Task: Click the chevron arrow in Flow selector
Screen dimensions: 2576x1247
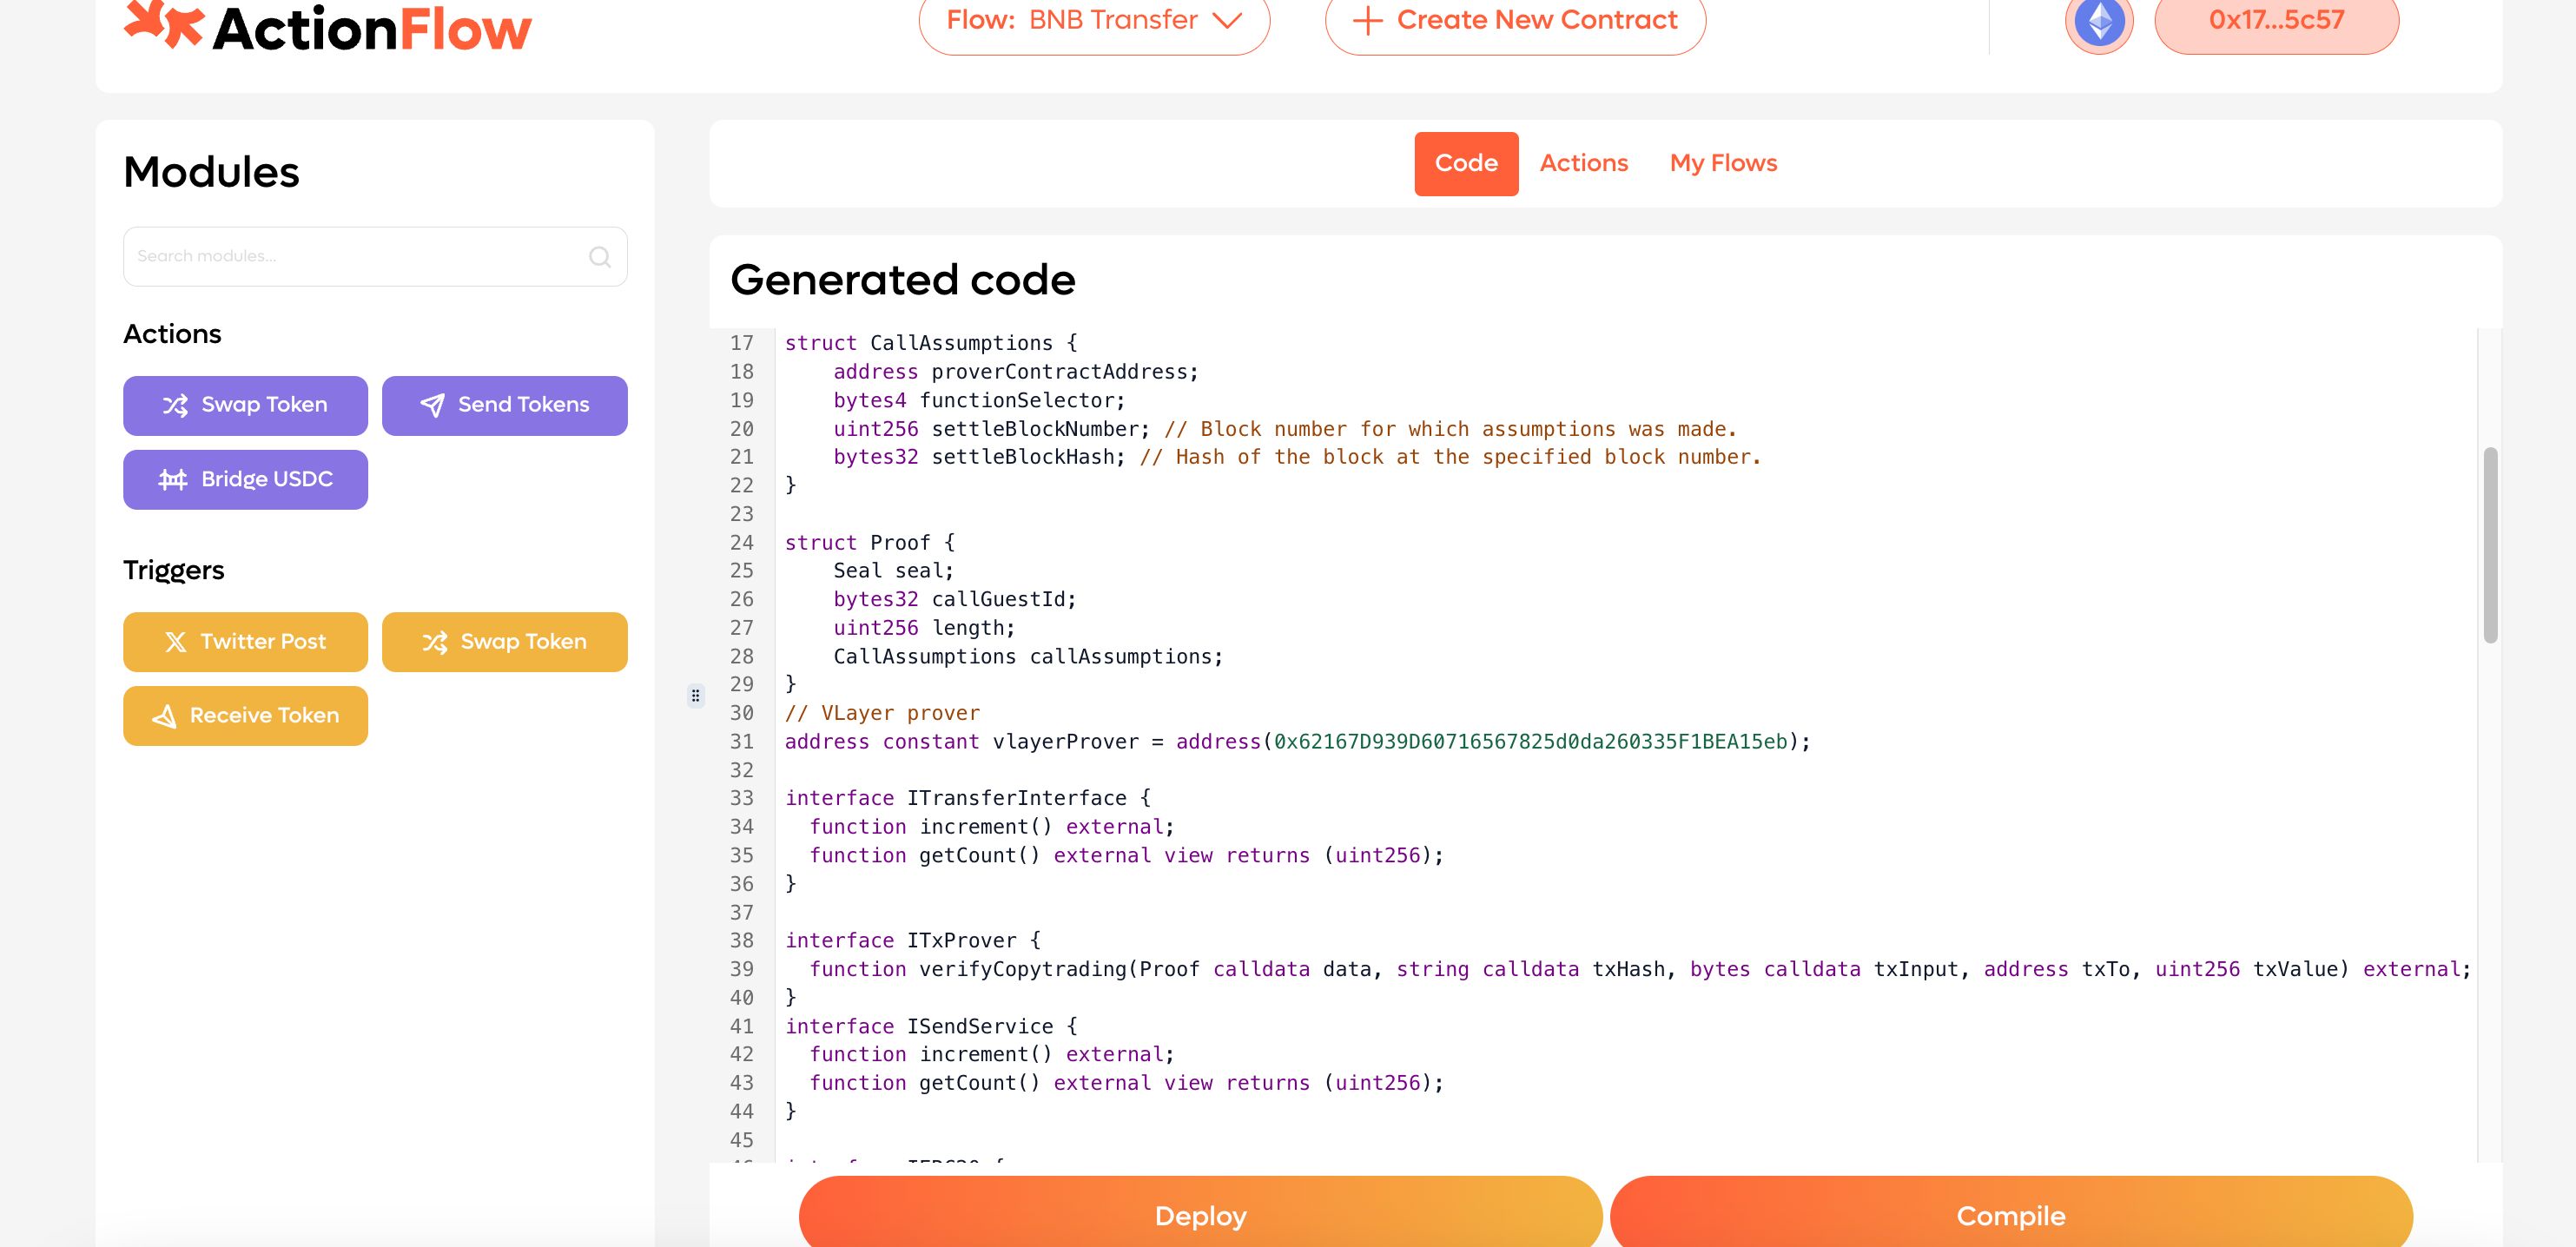Action: (x=1227, y=20)
